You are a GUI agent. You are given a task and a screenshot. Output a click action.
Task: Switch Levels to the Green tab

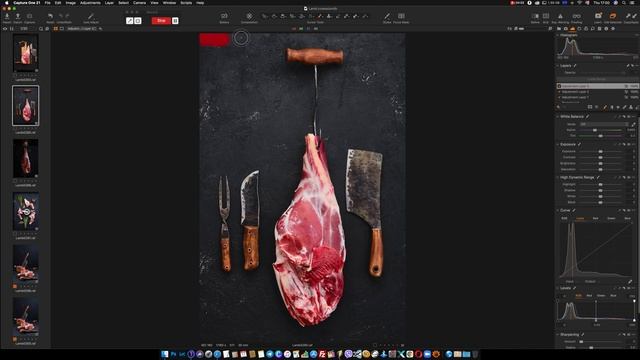pos(601,296)
